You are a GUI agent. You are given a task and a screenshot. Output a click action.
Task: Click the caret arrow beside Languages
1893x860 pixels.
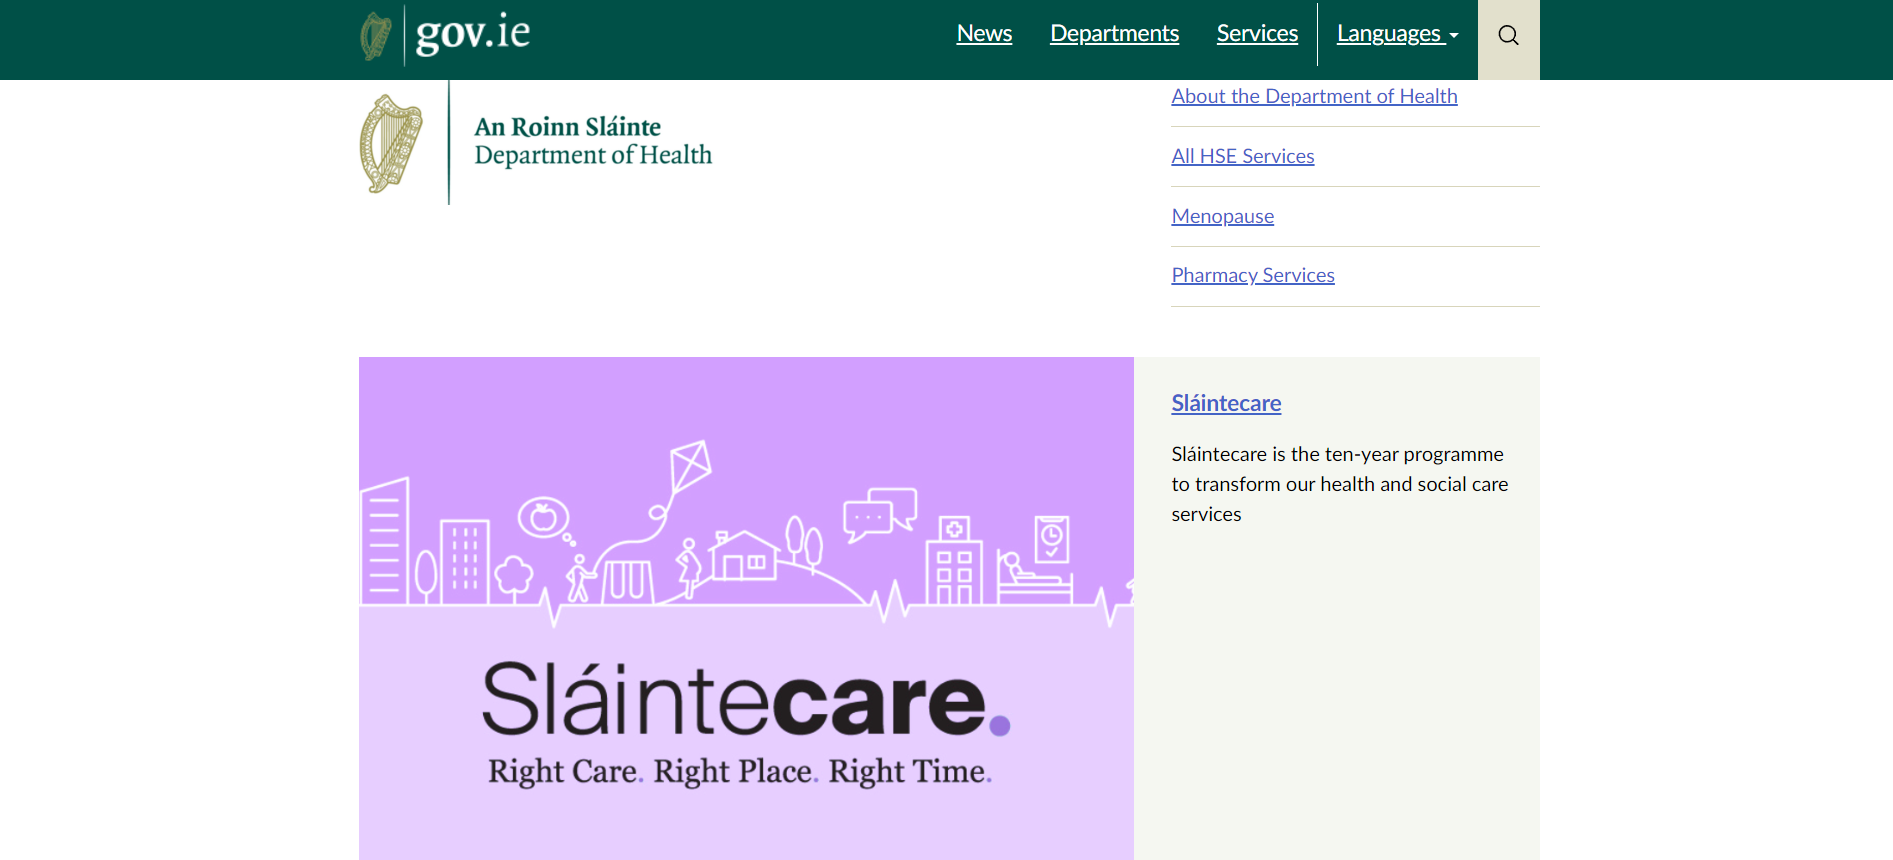click(1454, 36)
